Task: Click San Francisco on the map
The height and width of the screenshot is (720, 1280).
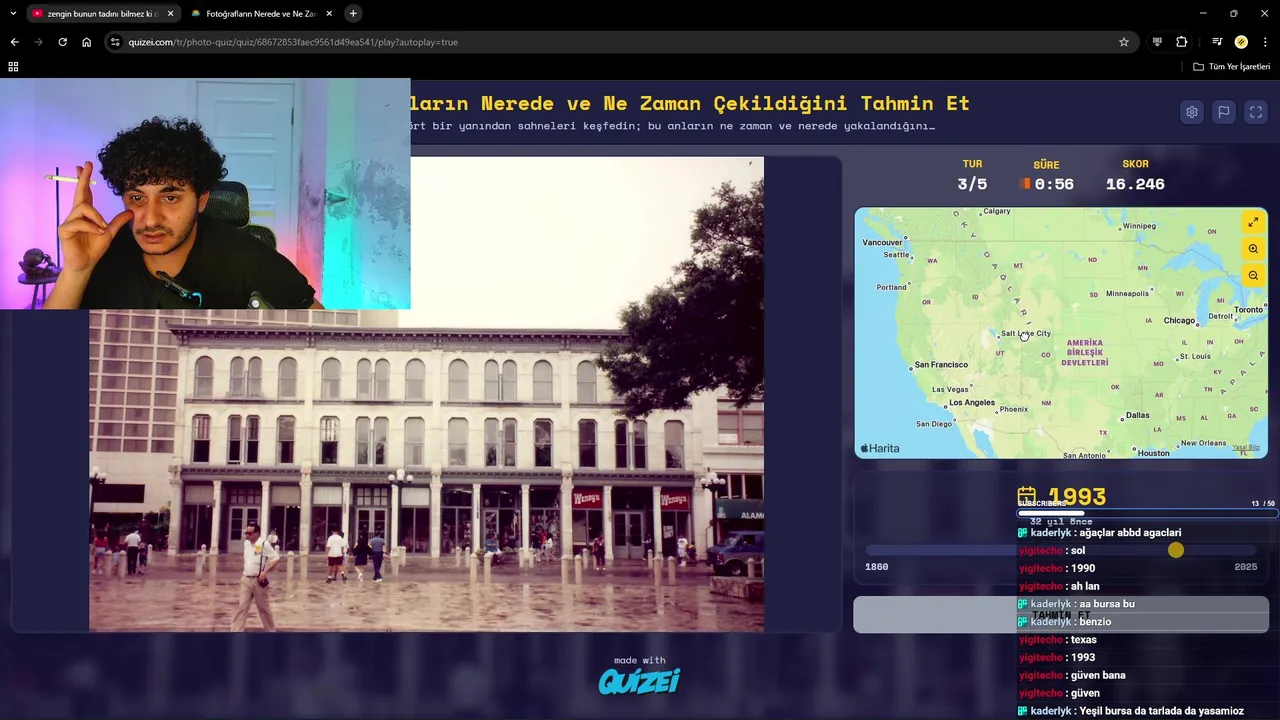Action: tap(941, 365)
